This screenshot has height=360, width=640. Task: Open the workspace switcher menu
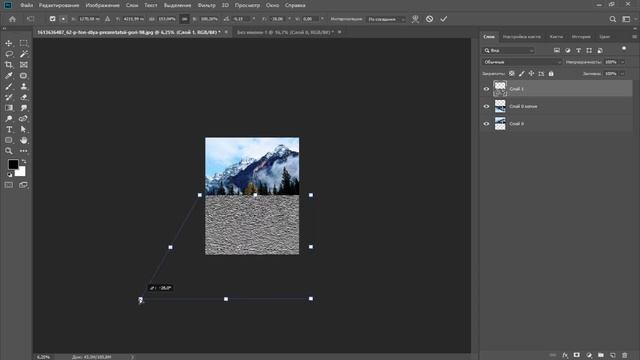click(626, 19)
